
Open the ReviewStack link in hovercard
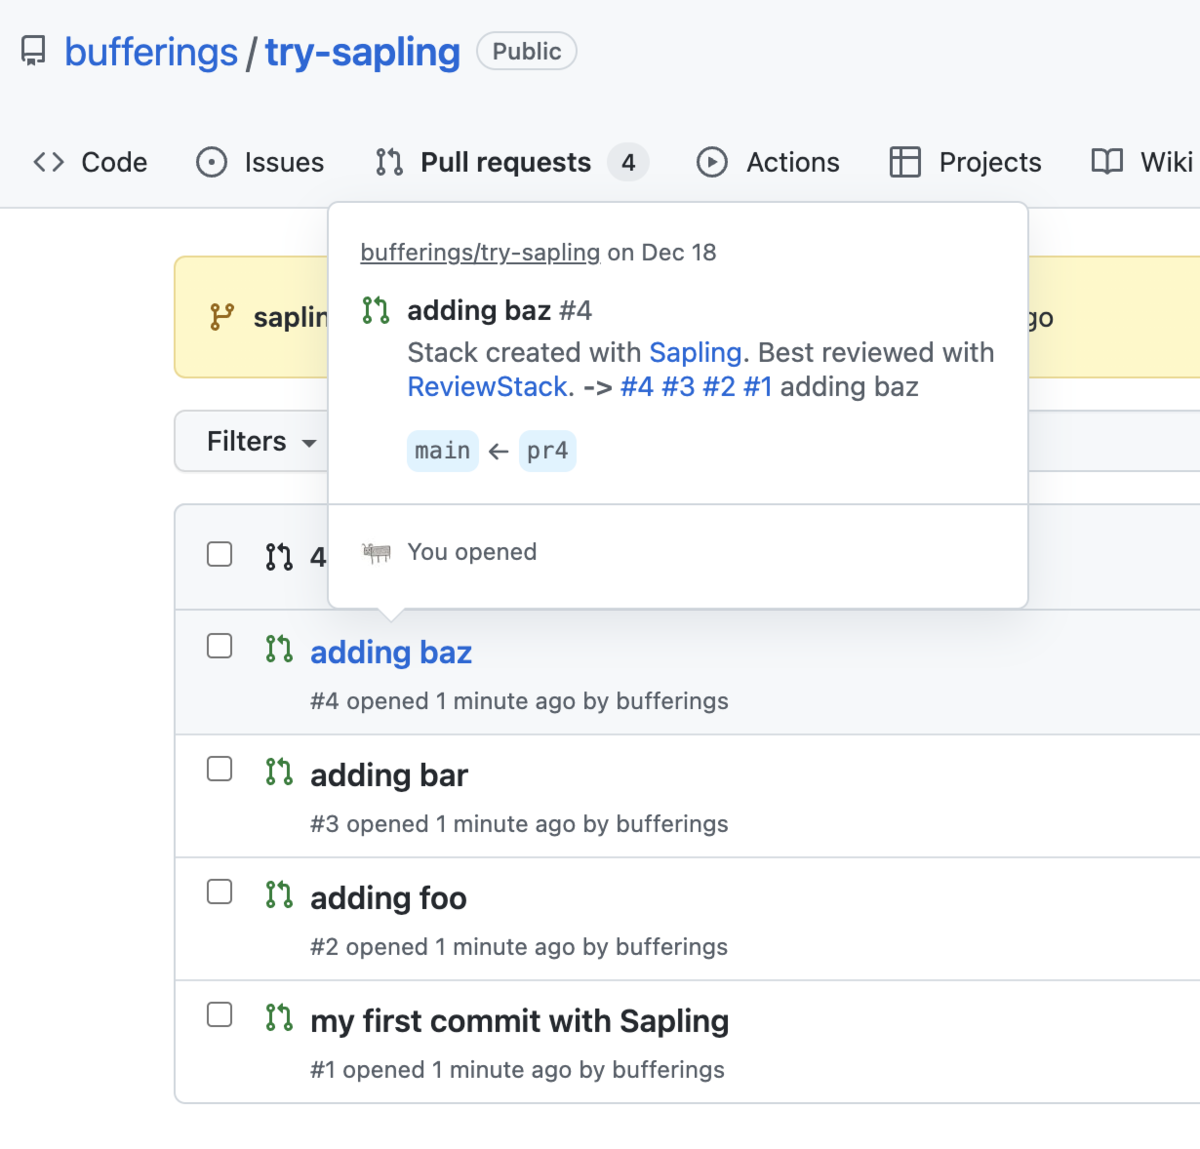click(488, 387)
